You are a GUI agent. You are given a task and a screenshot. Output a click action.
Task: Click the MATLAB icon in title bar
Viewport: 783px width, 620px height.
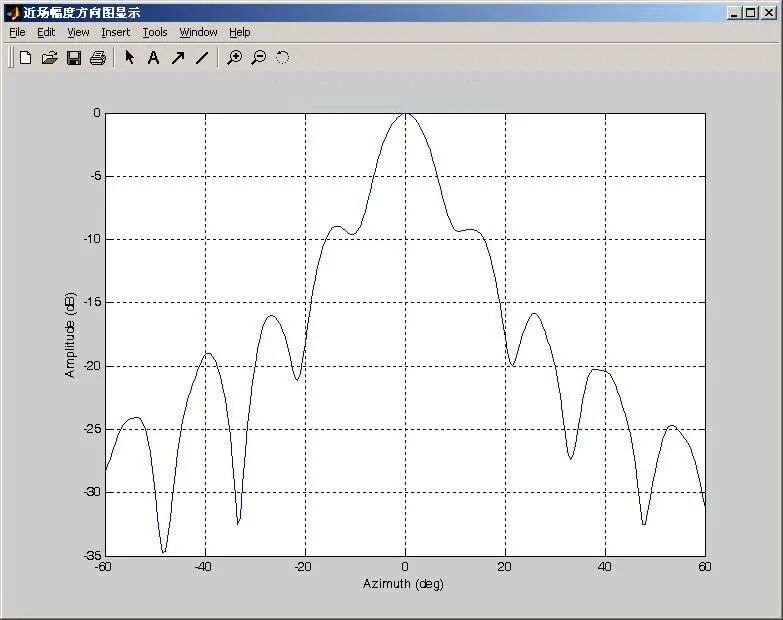13,12
